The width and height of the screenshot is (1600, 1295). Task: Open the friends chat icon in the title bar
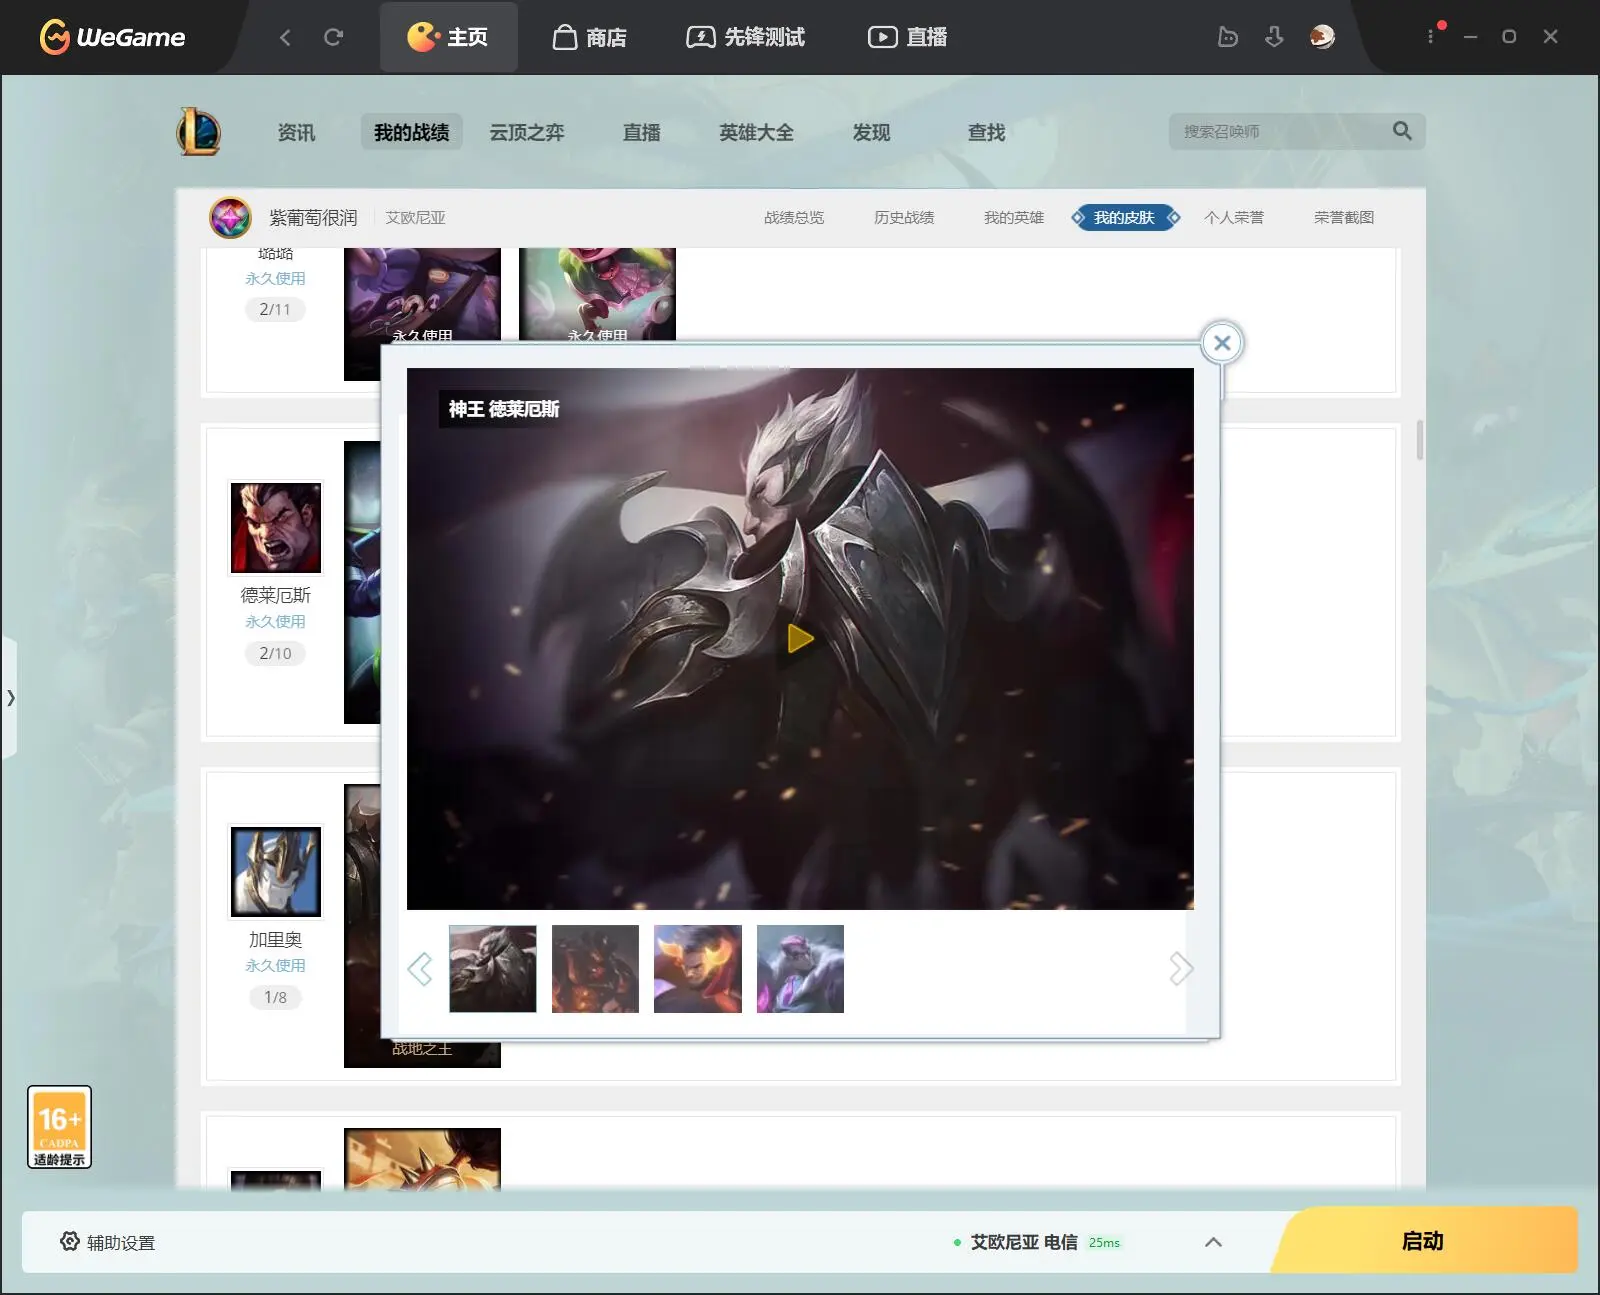[1227, 37]
